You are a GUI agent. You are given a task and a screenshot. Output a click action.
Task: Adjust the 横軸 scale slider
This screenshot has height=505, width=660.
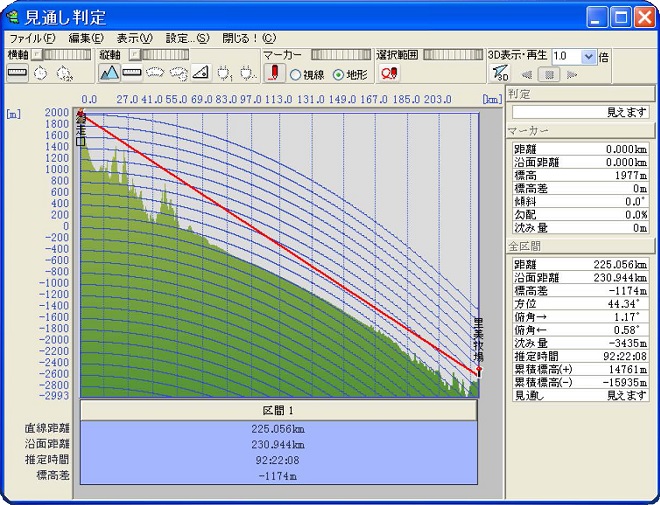pos(67,54)
